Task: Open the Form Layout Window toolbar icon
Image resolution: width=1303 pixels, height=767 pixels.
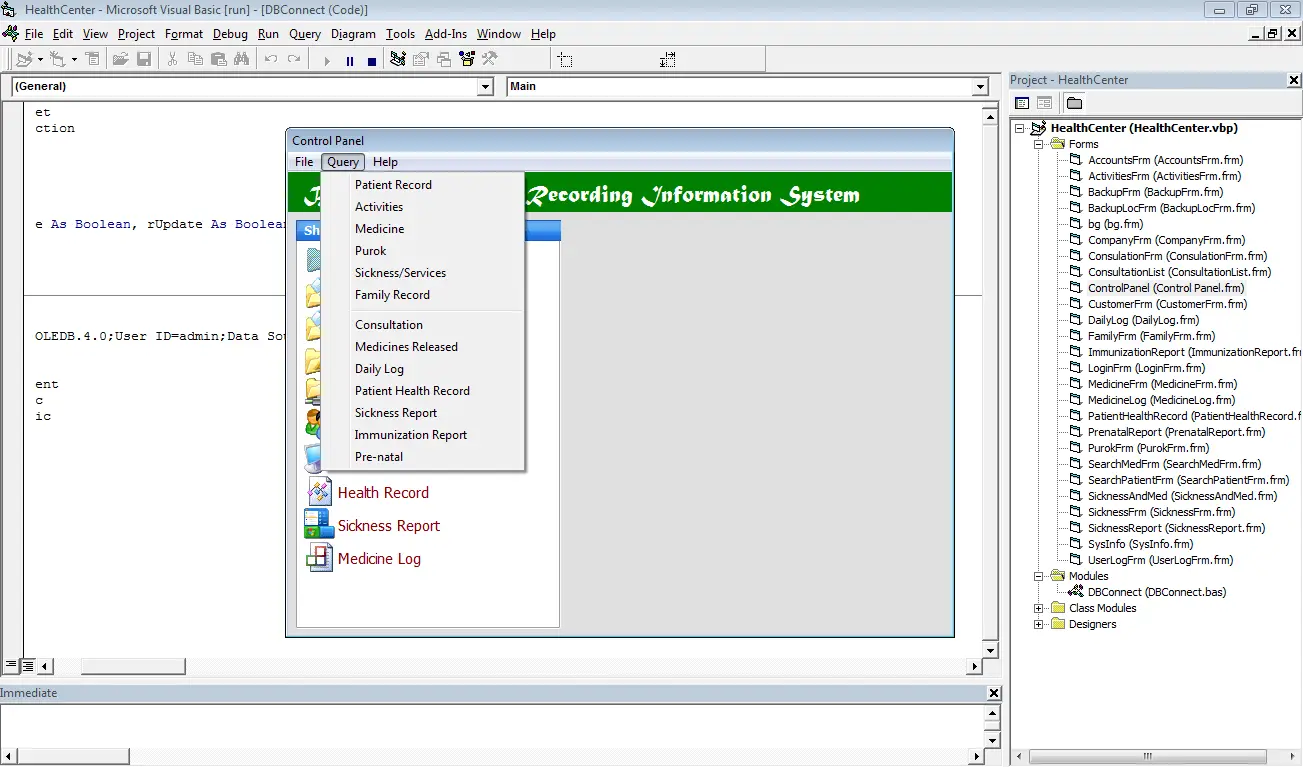Action: pos(443,60)
